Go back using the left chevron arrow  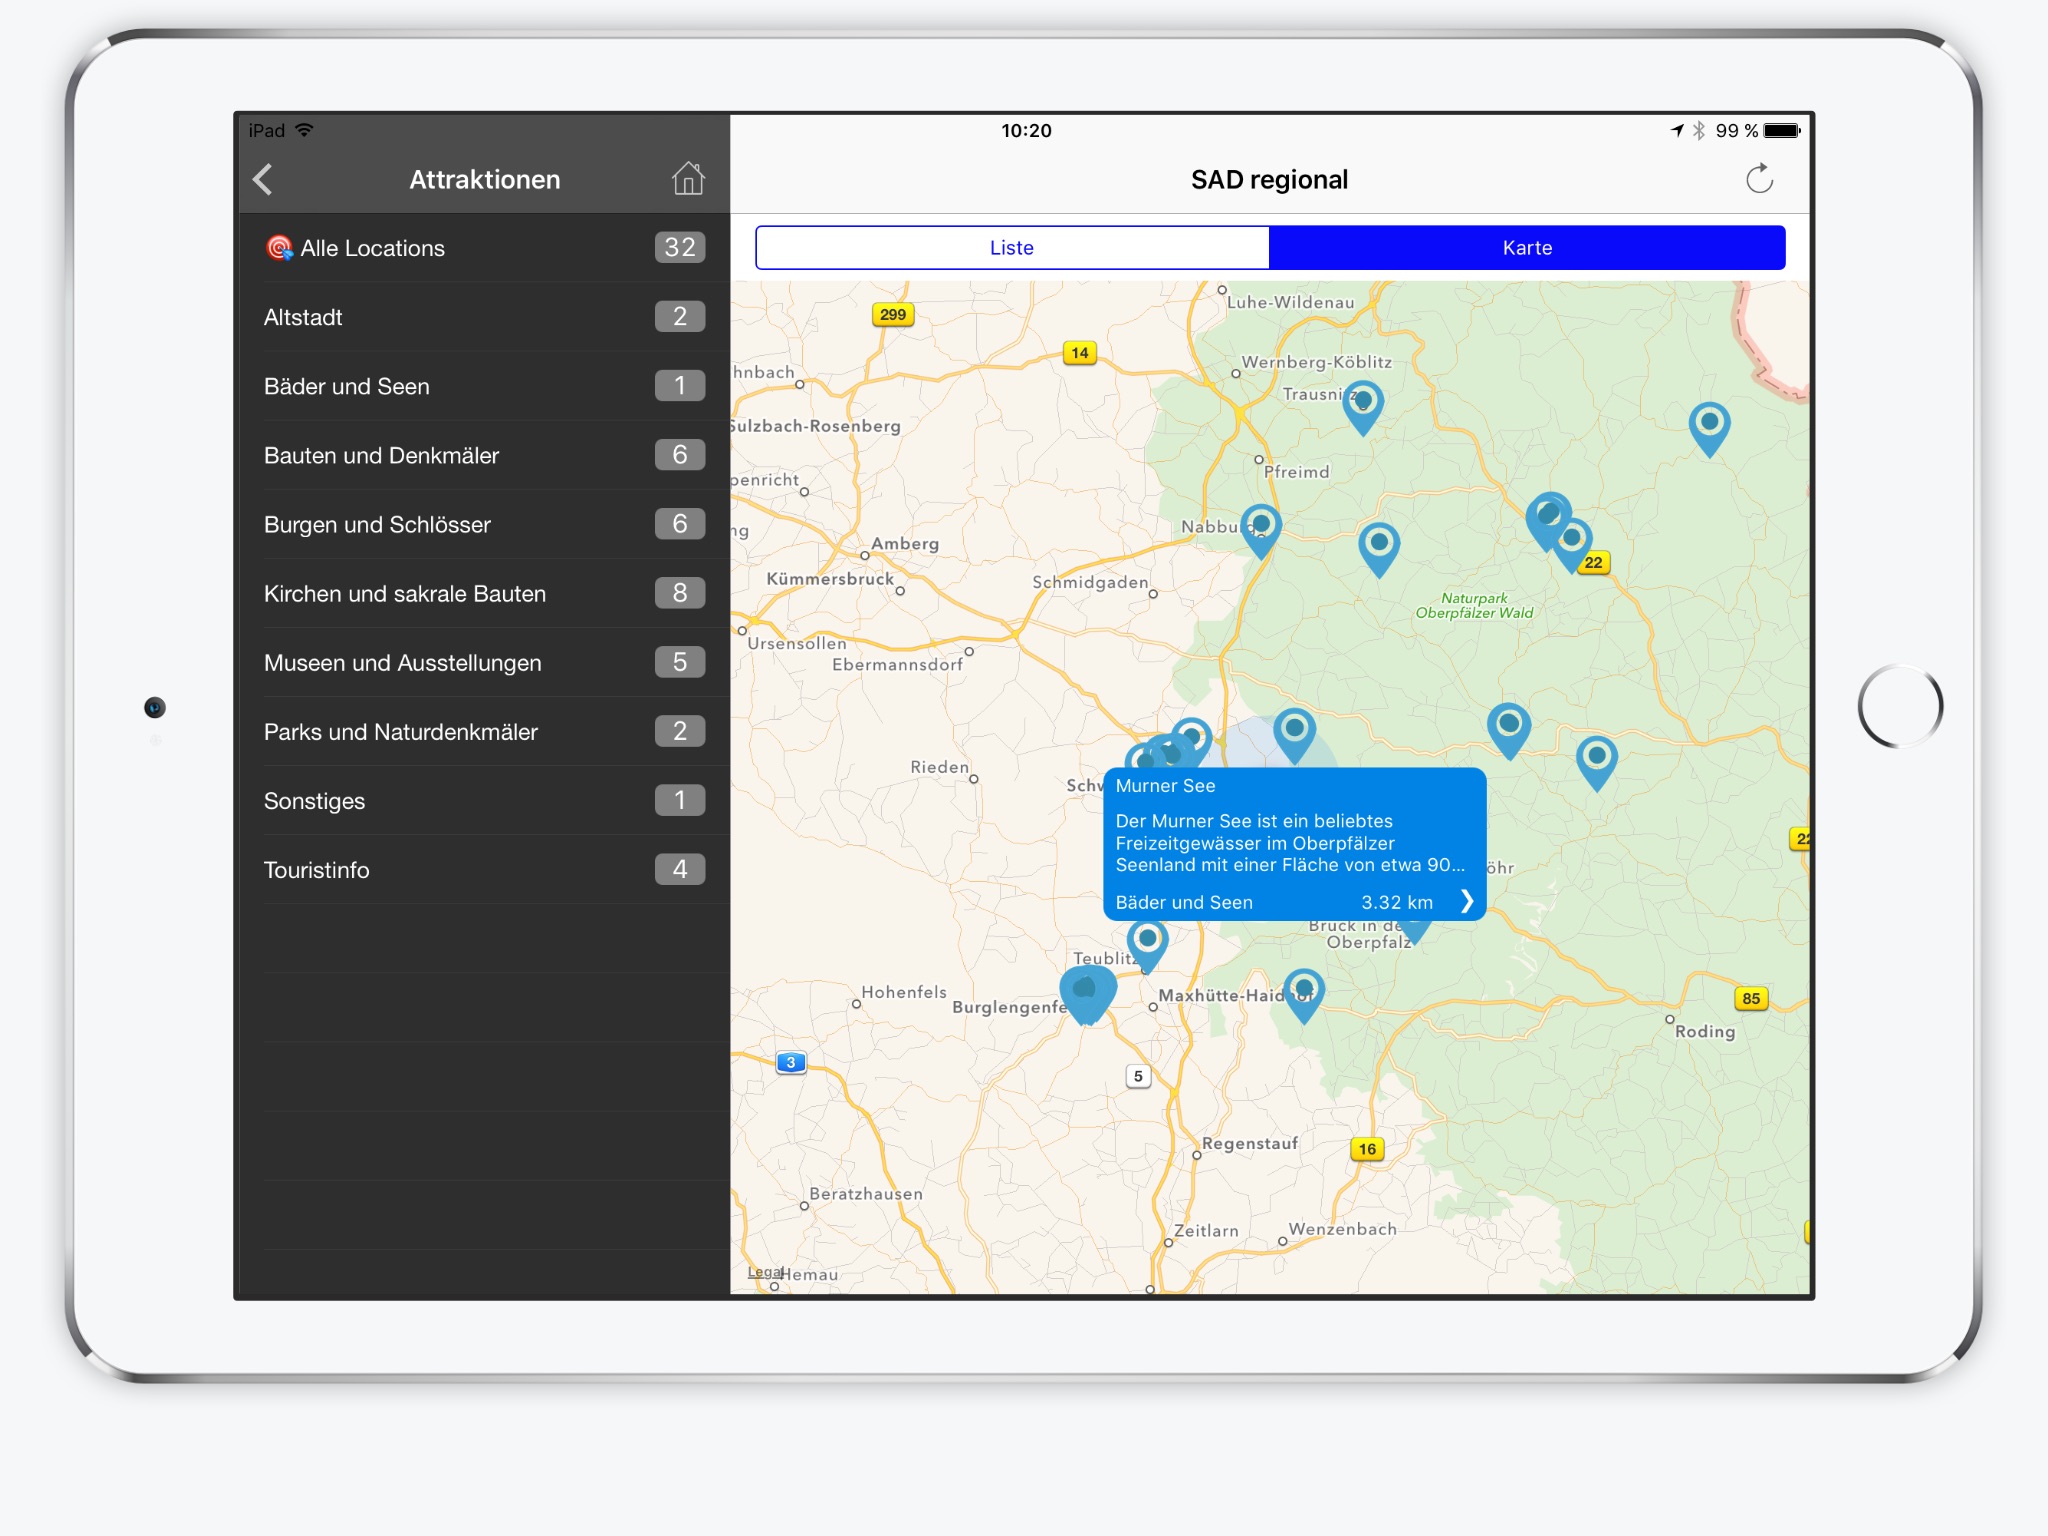tap(263, 180)
